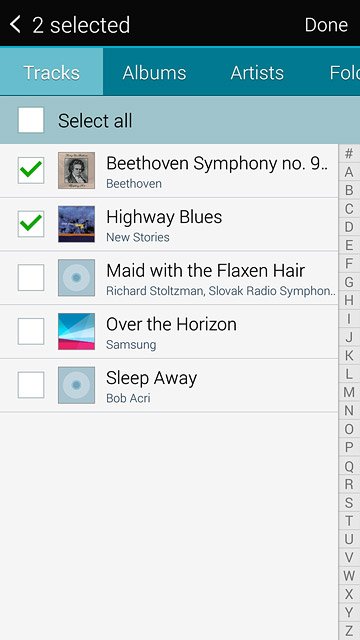Check the Over the Horizon checkbox
This screenshot has height=640, width=360.
(x=31, y=331)
